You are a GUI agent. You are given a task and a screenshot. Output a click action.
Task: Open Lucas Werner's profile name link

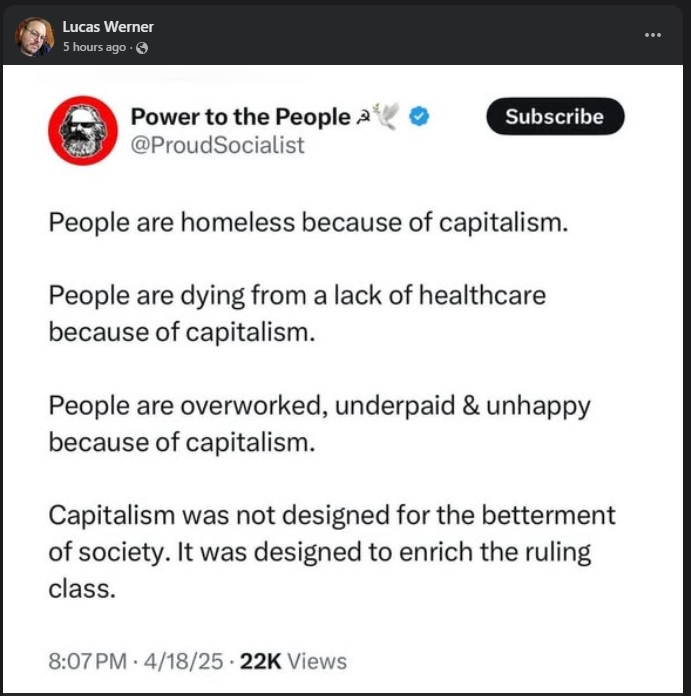(x=108, y=27)
